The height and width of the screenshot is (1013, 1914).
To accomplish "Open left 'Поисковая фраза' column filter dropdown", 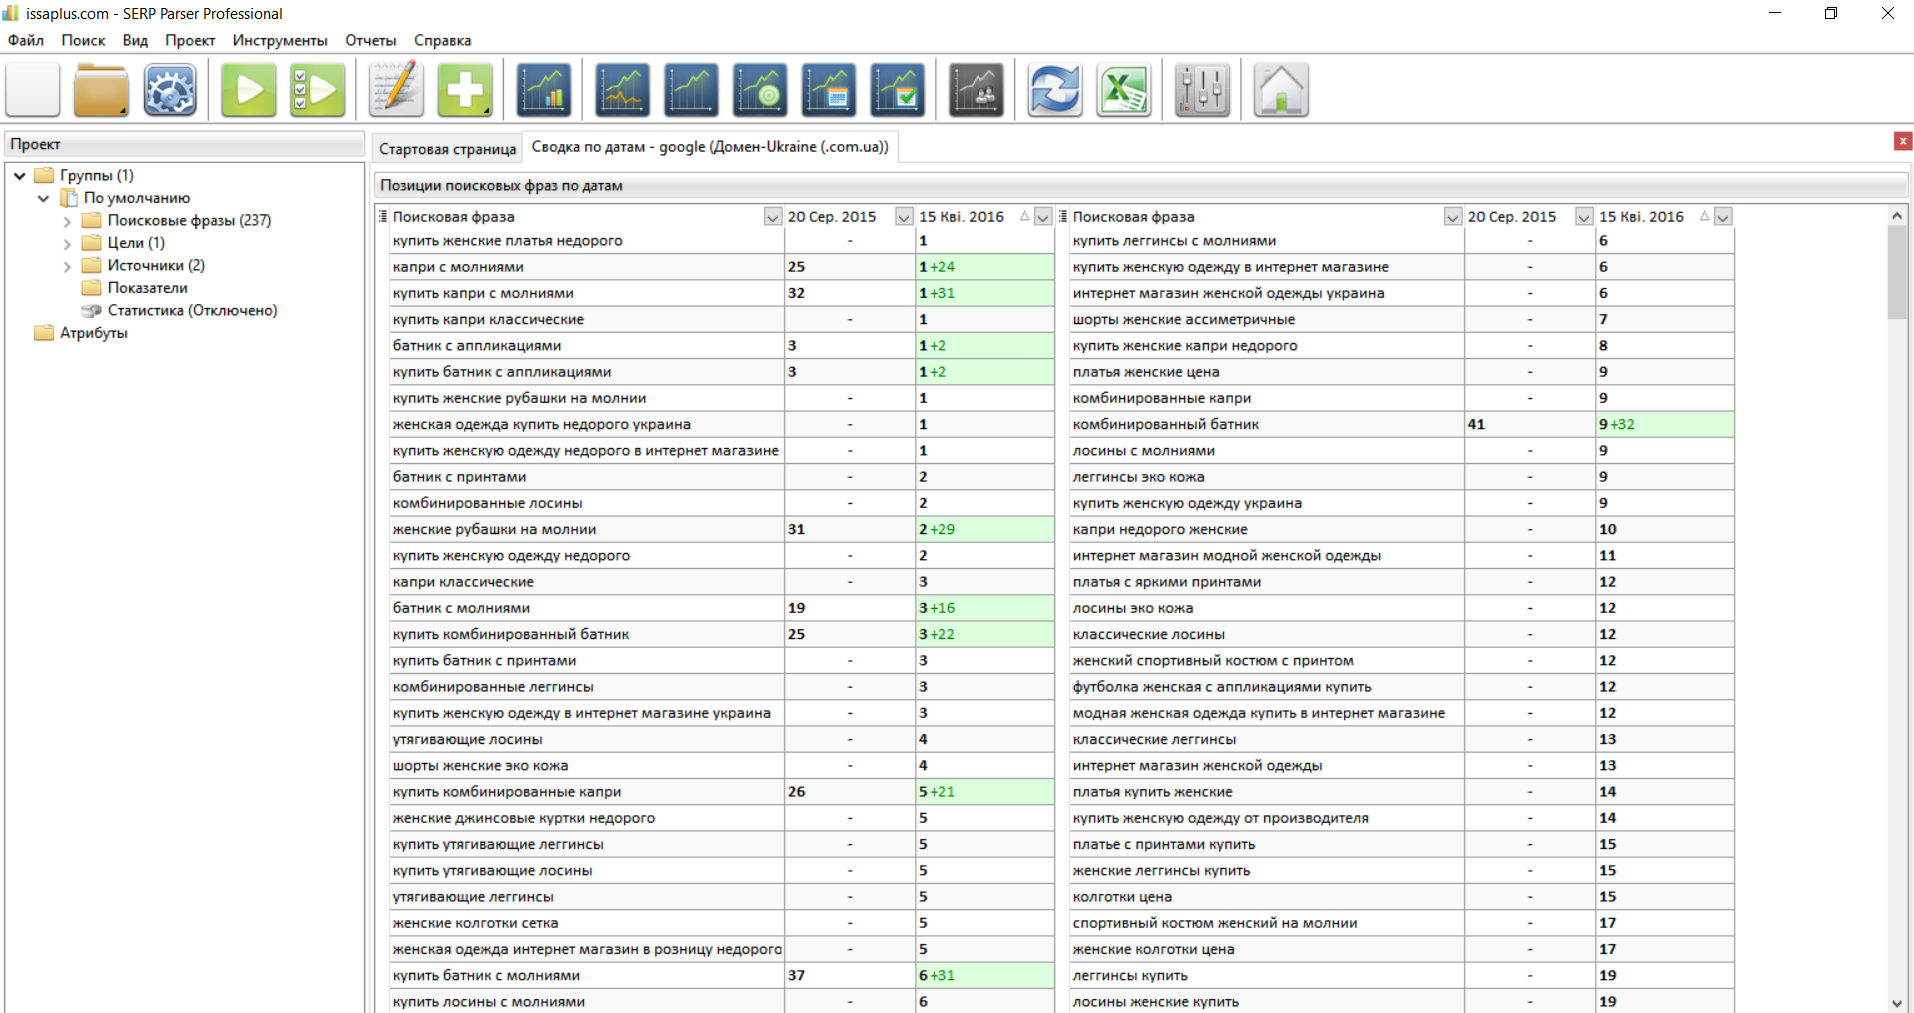I will 772,217.
